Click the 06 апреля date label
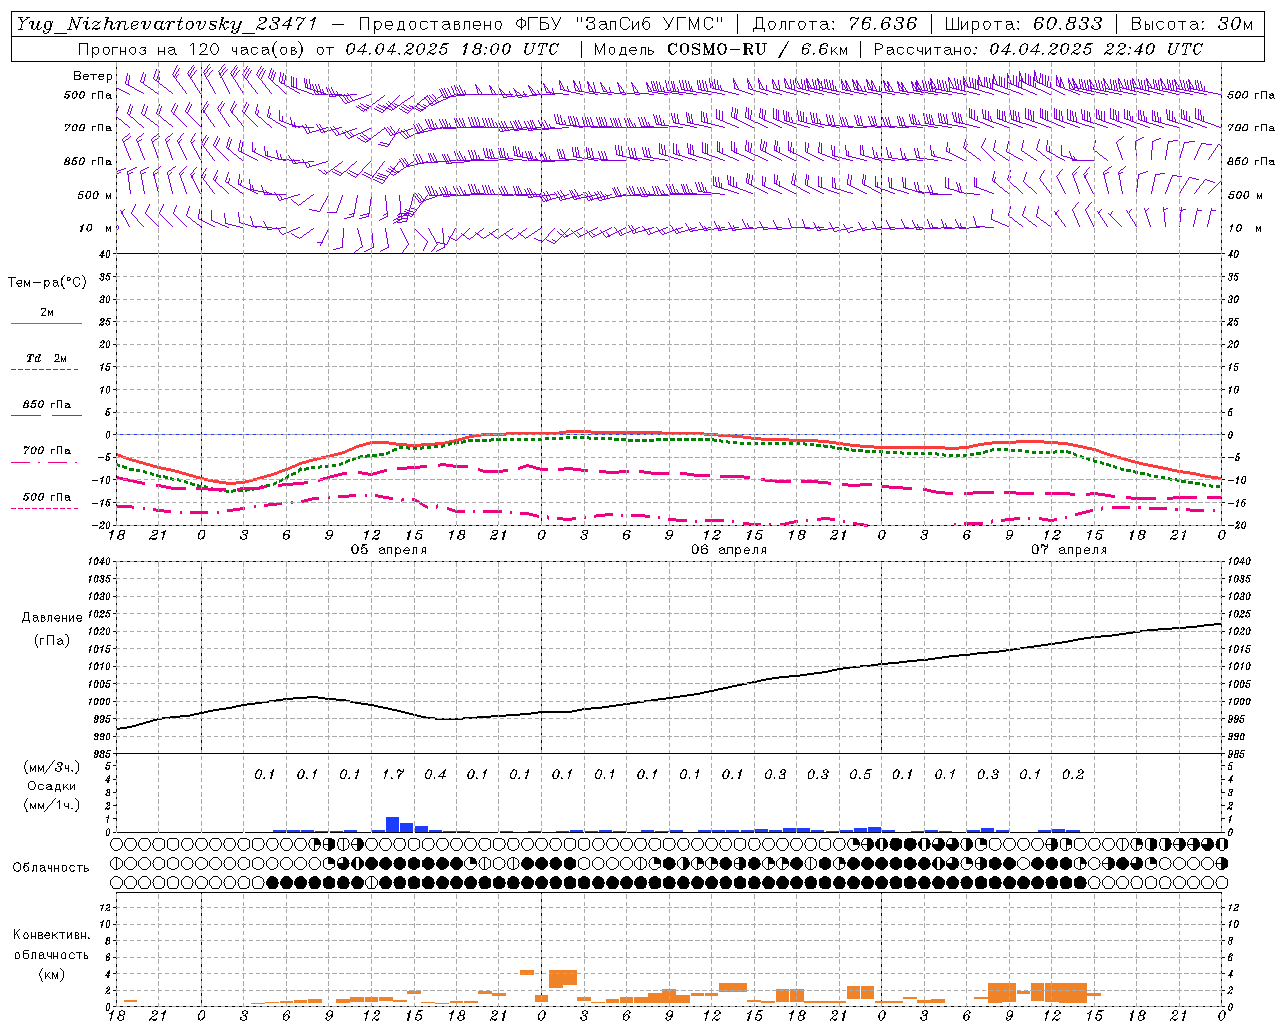The height and width of the screenshot is (1024, 1280). click(728, 550)
